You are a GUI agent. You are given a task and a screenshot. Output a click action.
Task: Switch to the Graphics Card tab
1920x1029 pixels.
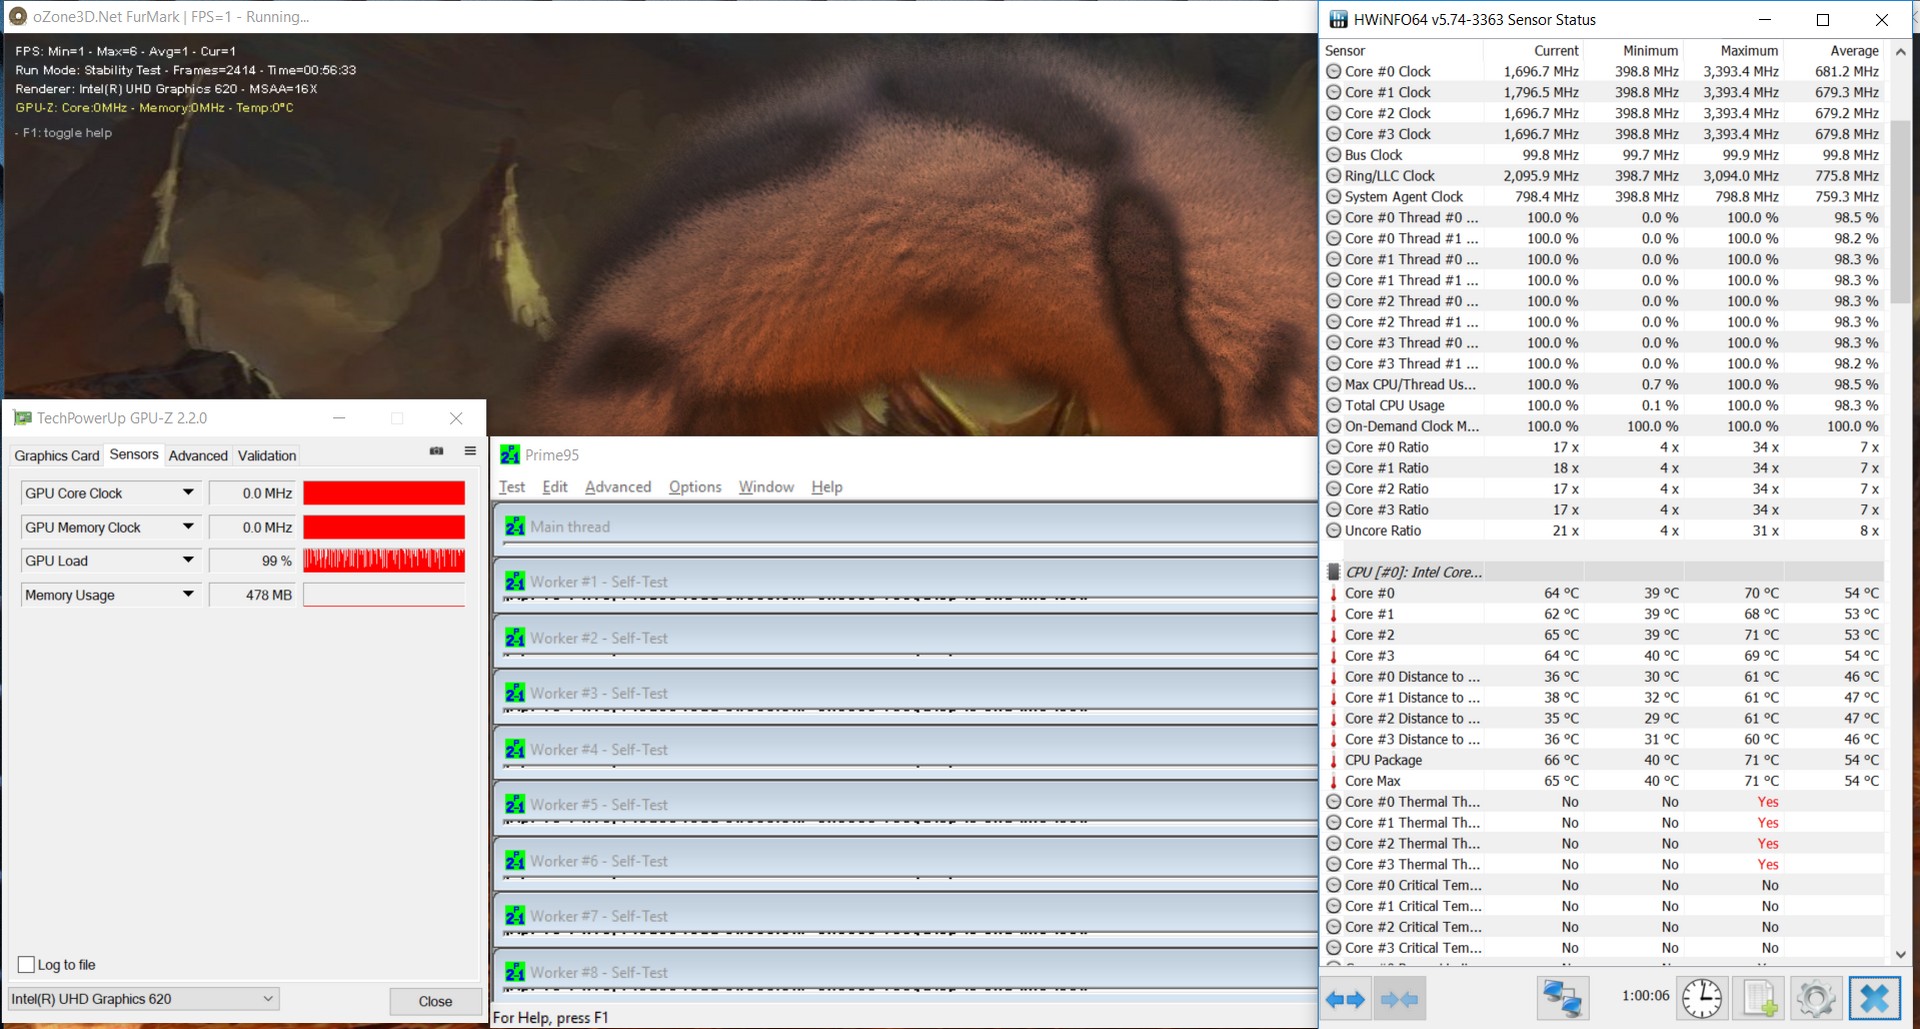tap(57, 456)
